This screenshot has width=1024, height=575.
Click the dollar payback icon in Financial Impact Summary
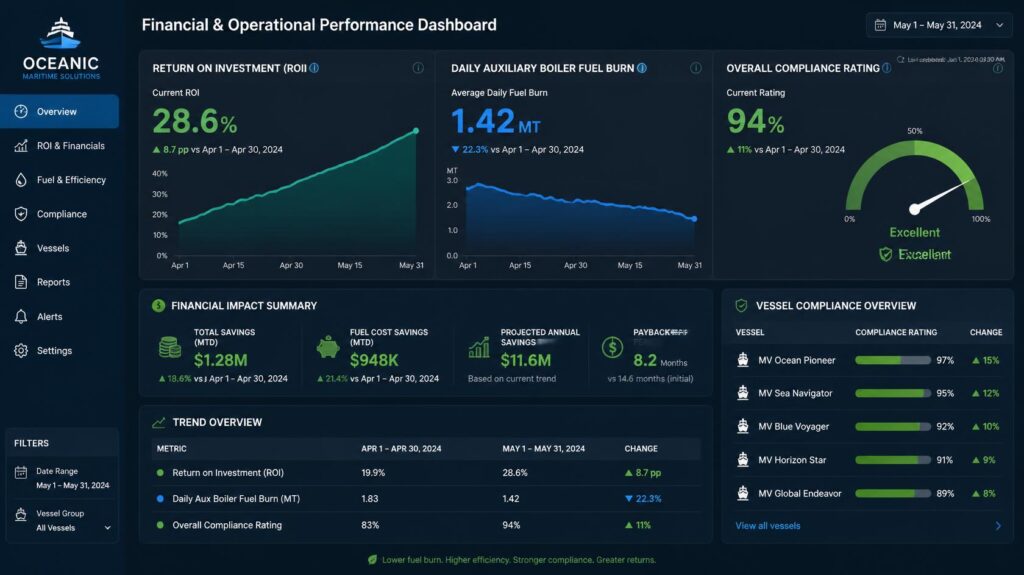click(x=612, y=348)
